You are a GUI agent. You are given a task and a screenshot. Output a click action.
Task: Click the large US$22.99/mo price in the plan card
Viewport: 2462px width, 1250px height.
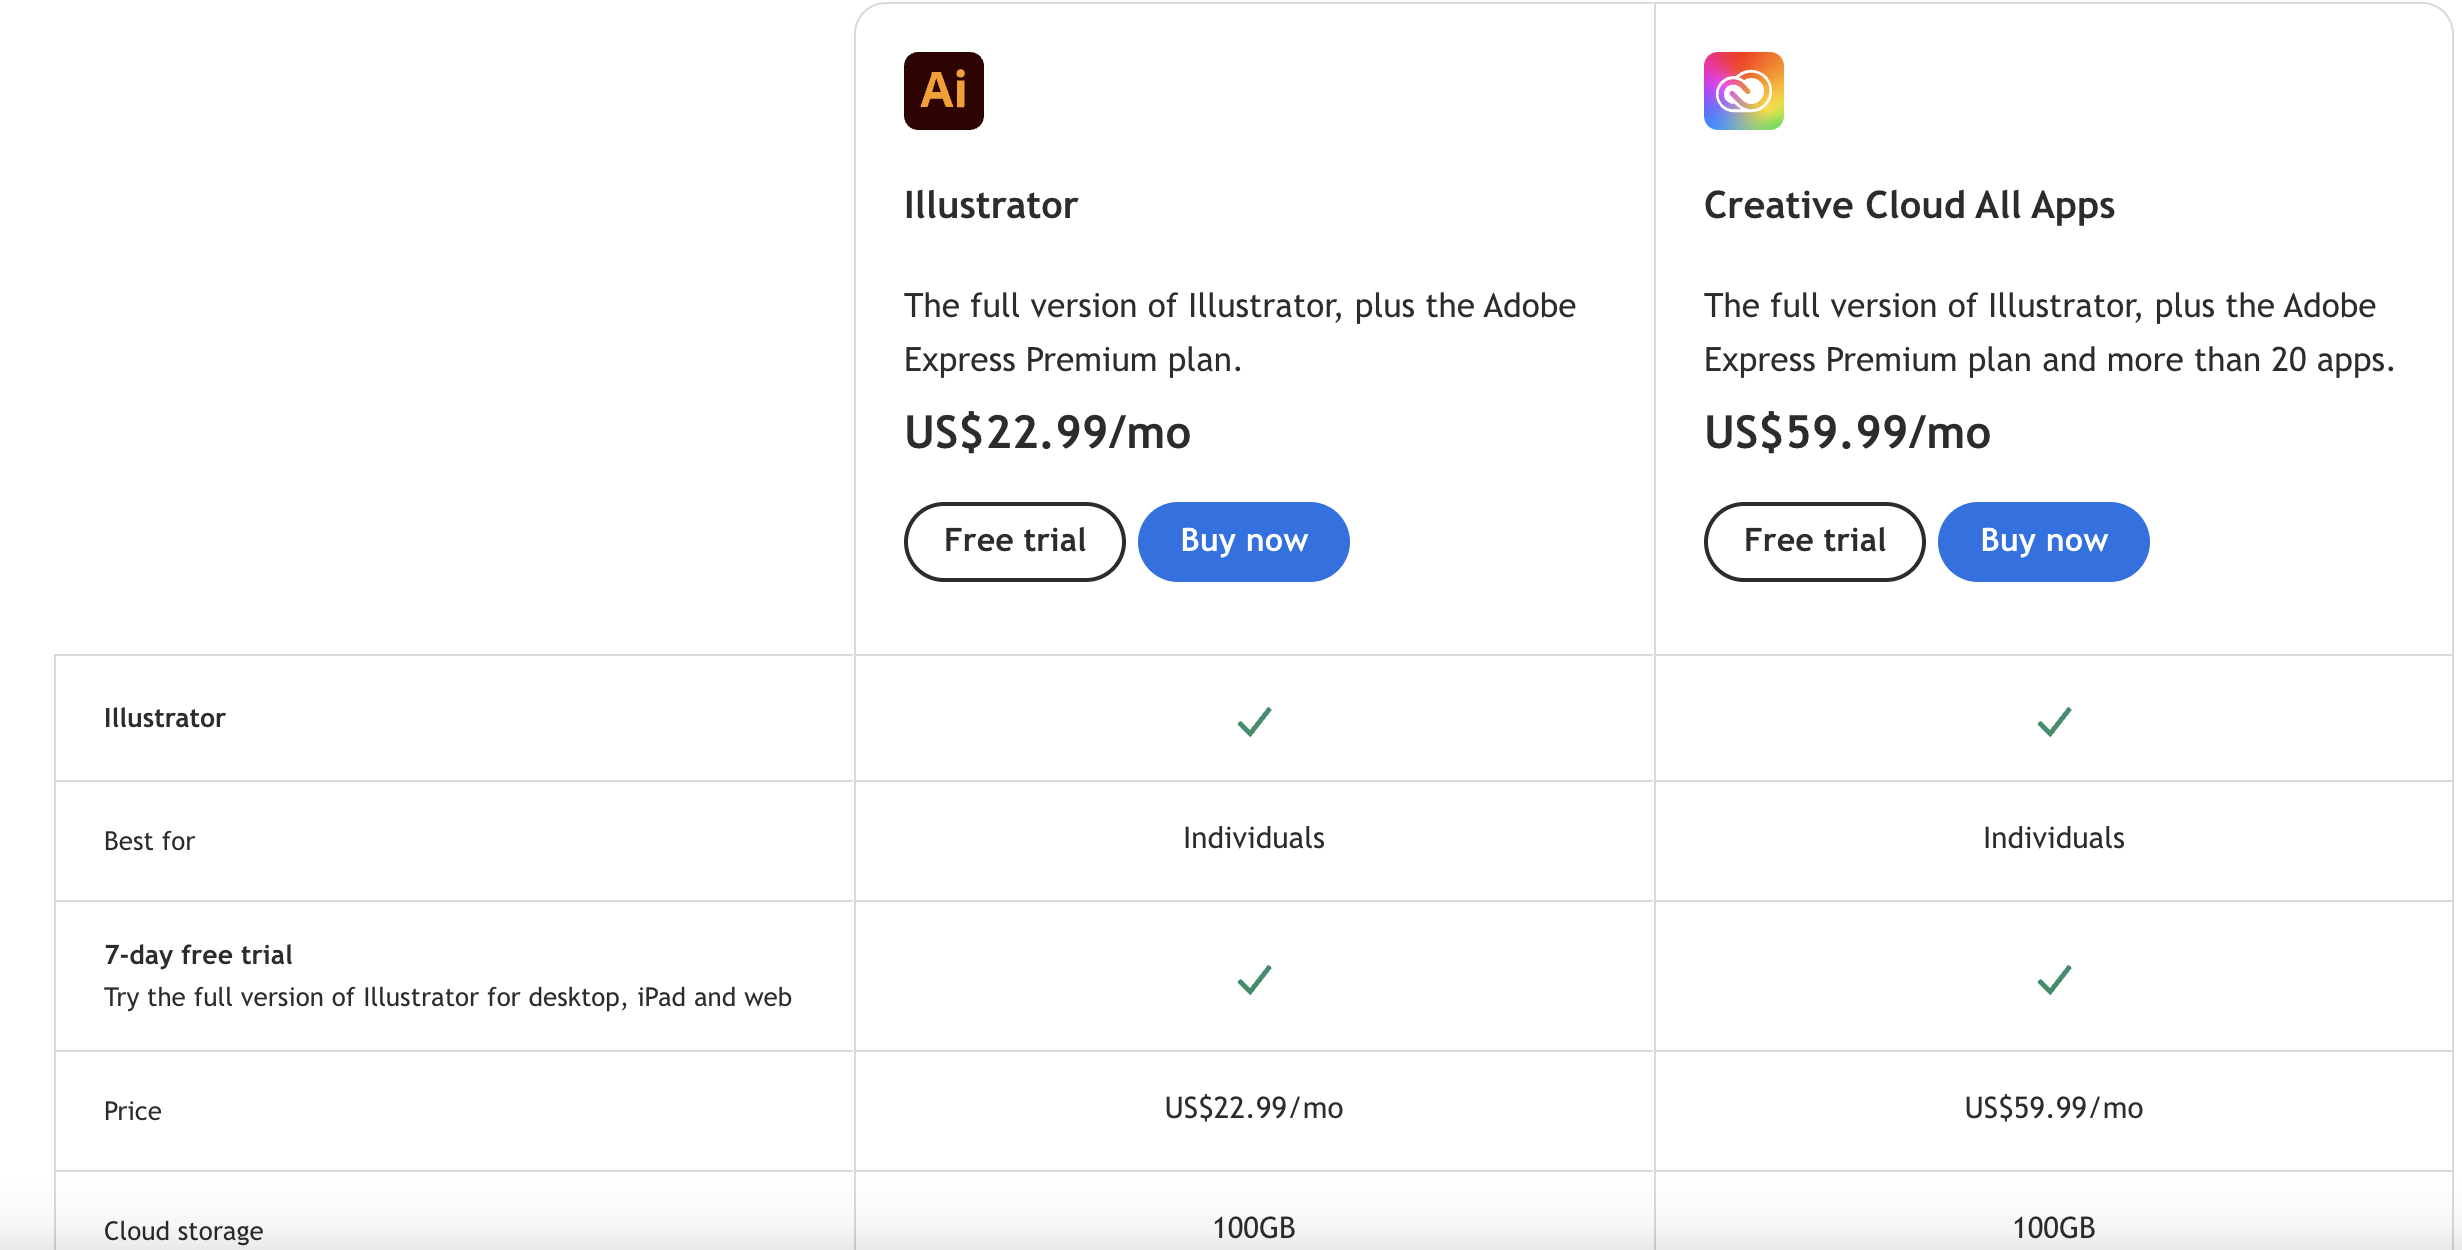coord(1047,432)
